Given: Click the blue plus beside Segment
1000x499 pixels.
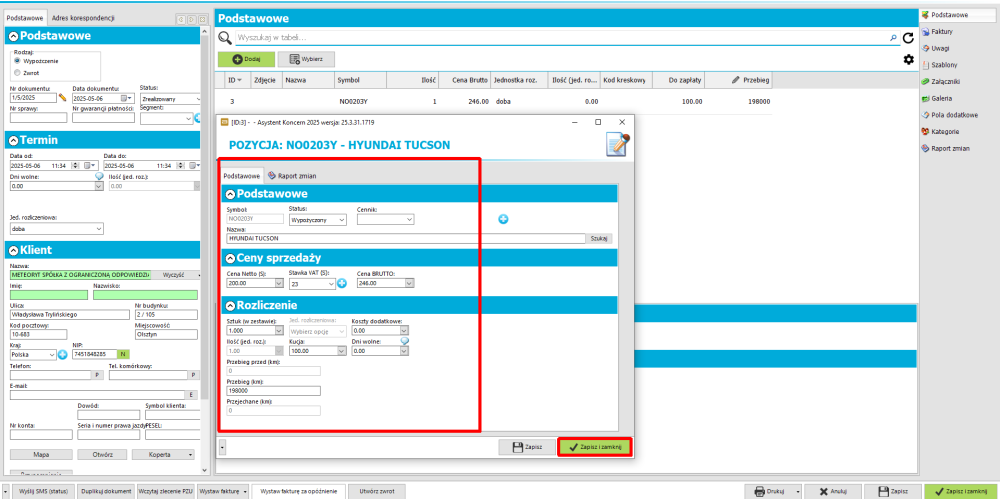Looking at the screenshot, I should click(198, 117).
